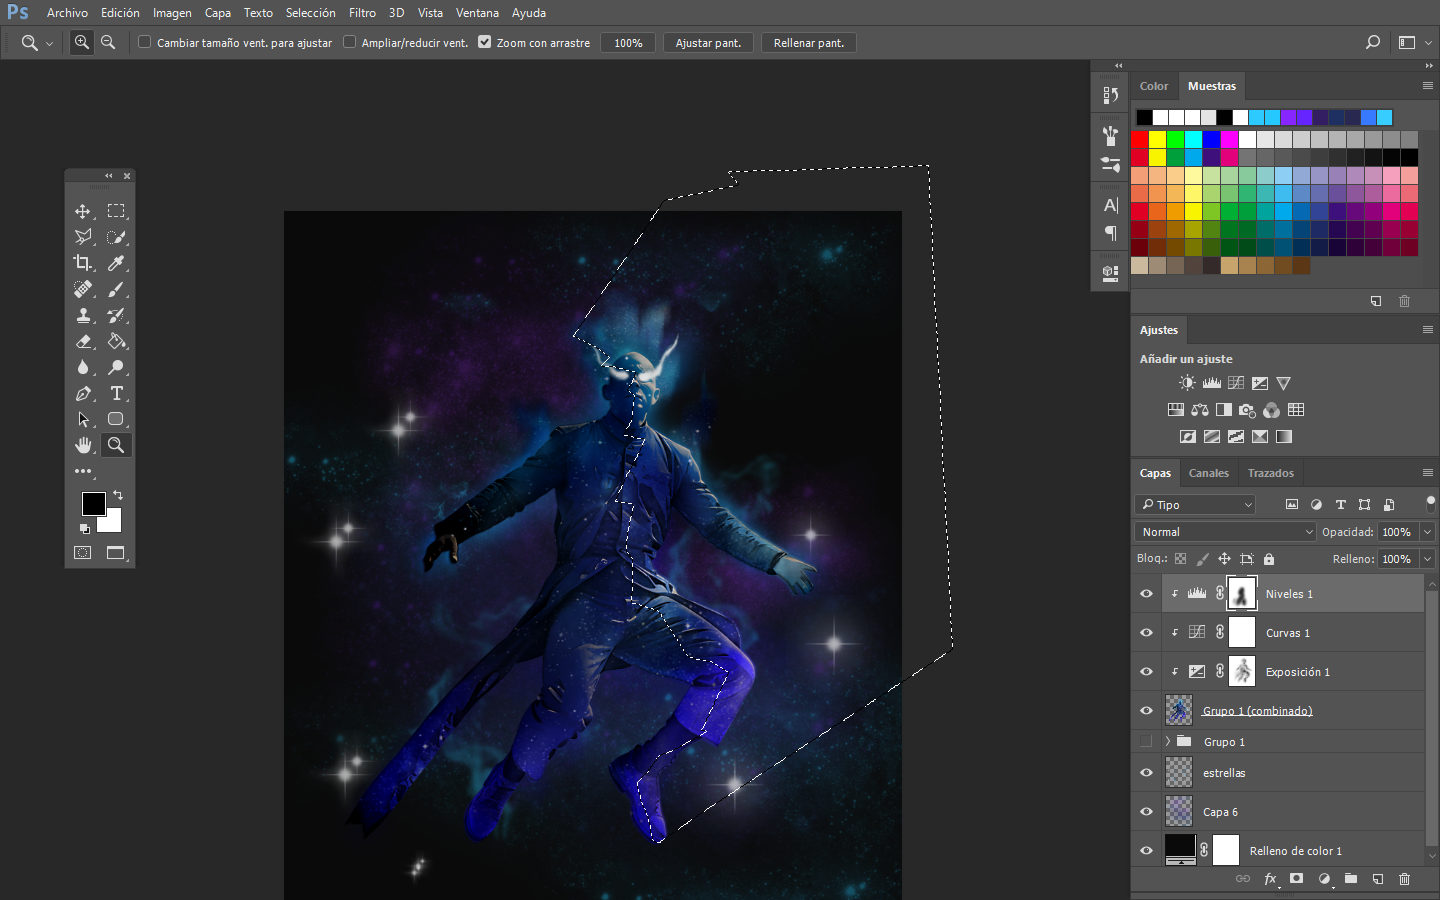Select the History Brush tool
This screenshot has width=1440, height=900.
coord(116,315)
